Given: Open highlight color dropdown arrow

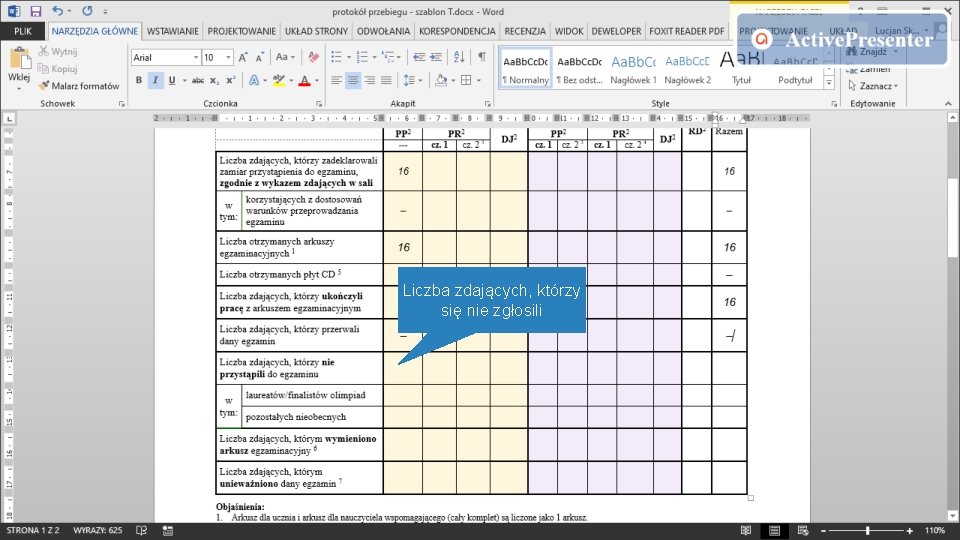Looking at the screenshot, I should (291, 80).
